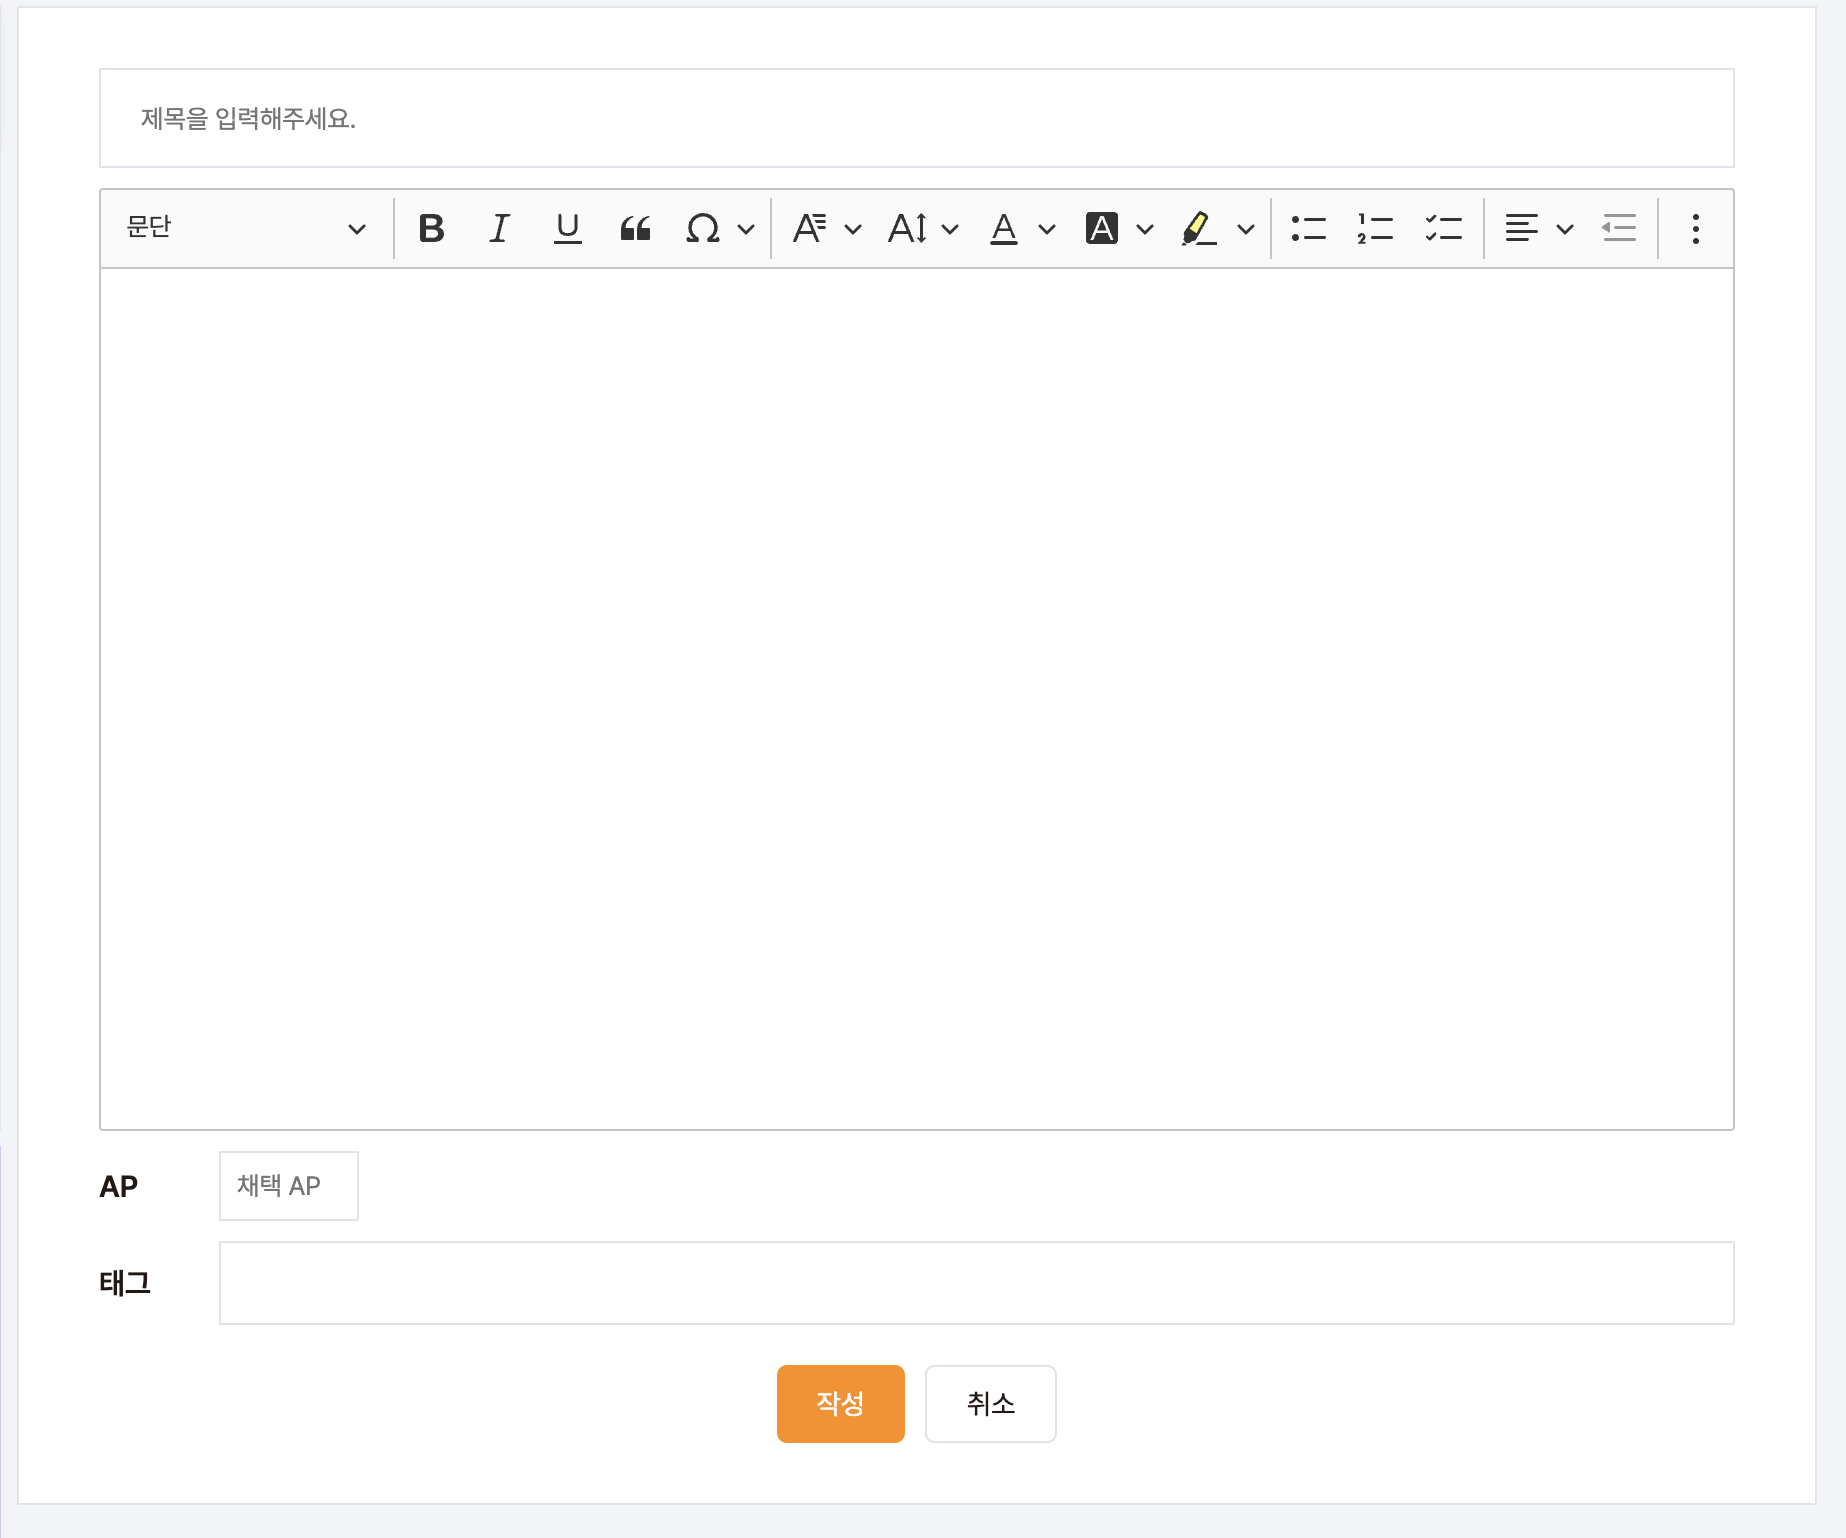This screenshot has width=1846, height=1538.
Task: Open the 문단 paragraph style dropdown
Action: click(x=246, y=229)
